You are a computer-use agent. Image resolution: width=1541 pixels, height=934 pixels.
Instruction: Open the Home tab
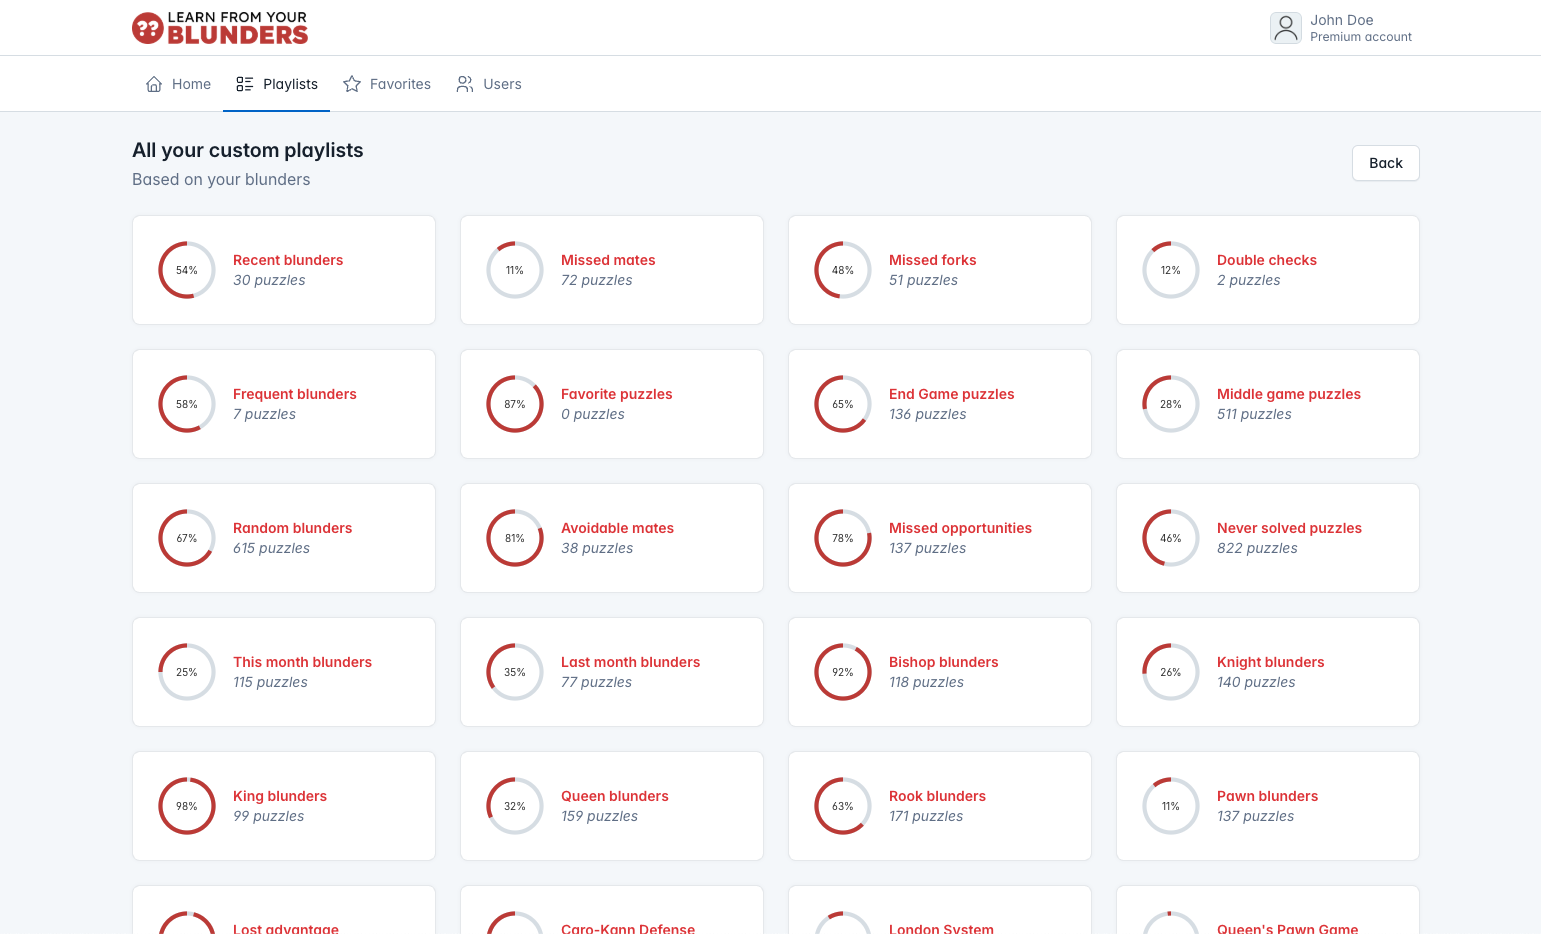pos(178,84)
